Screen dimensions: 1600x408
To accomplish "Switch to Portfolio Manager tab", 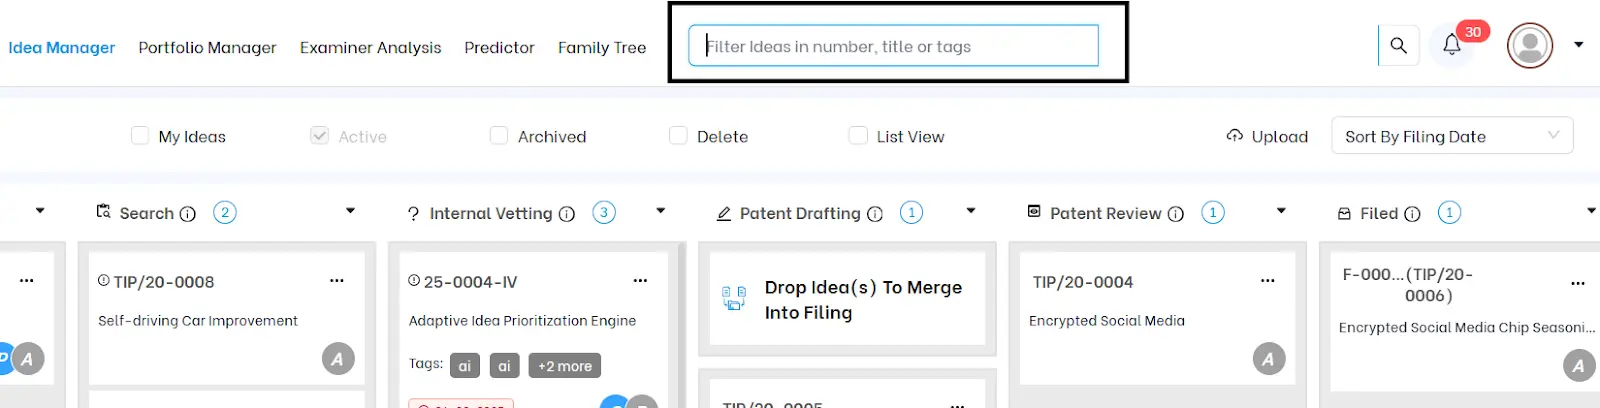I will (x=207, y=48).
